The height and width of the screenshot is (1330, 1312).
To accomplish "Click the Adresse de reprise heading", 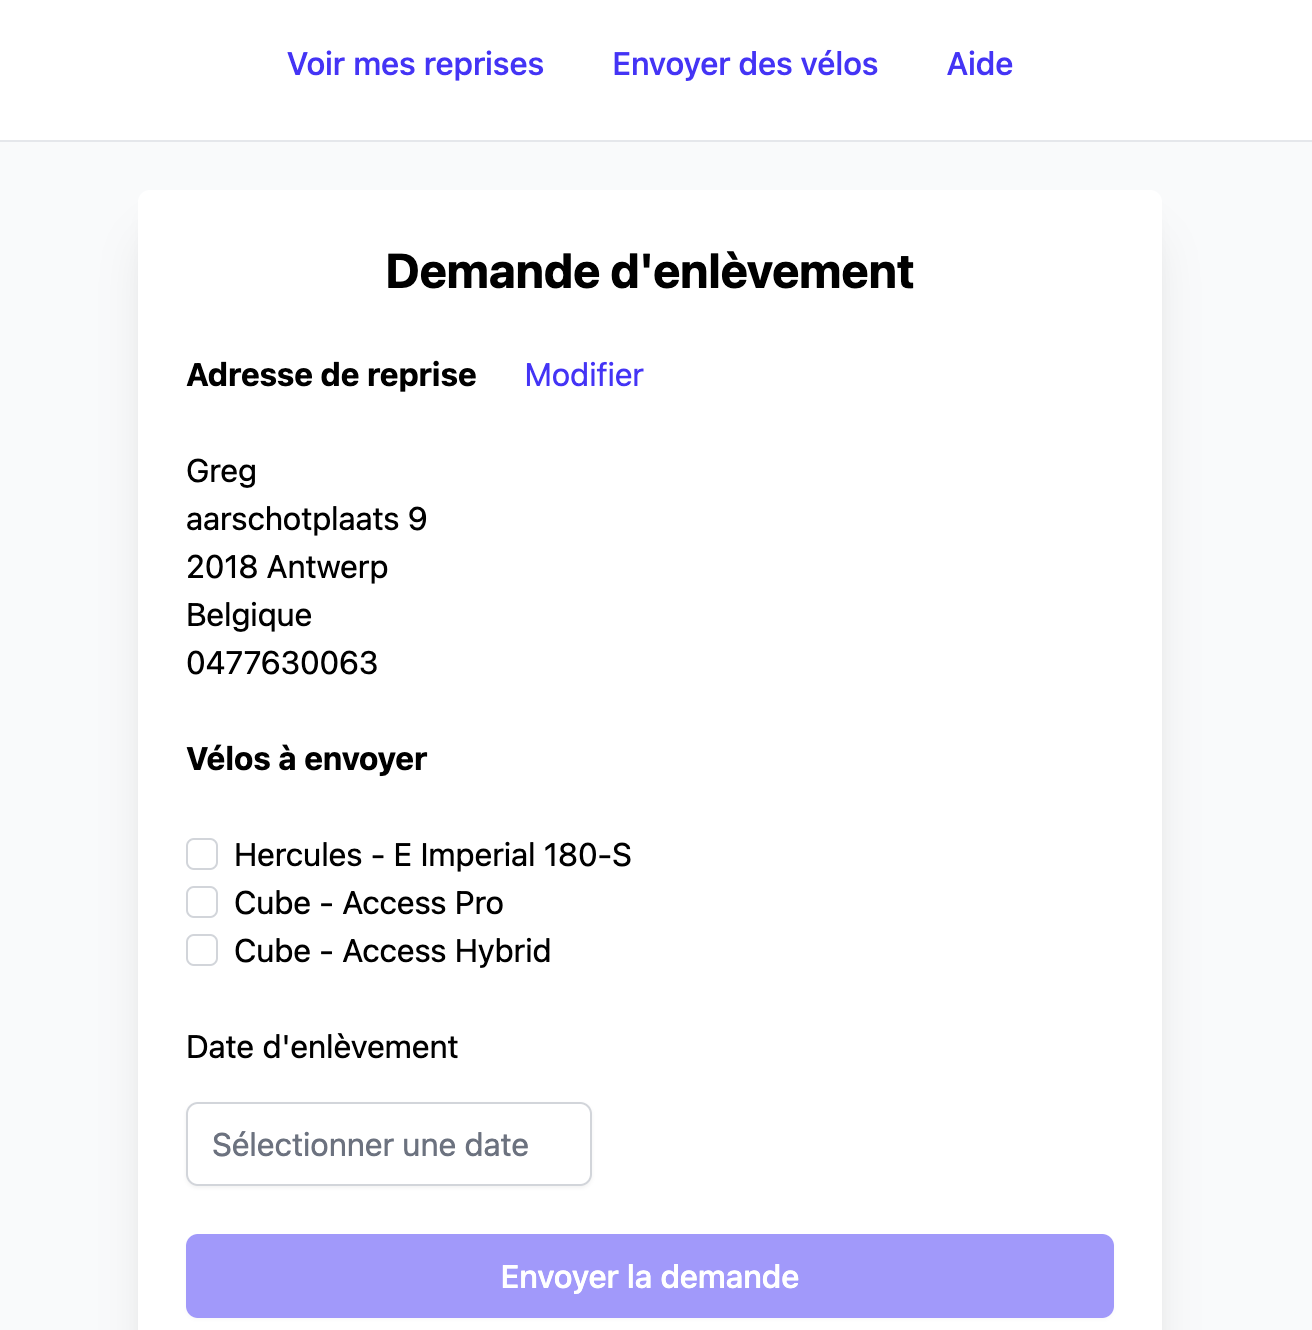I will tap(331, 375).
